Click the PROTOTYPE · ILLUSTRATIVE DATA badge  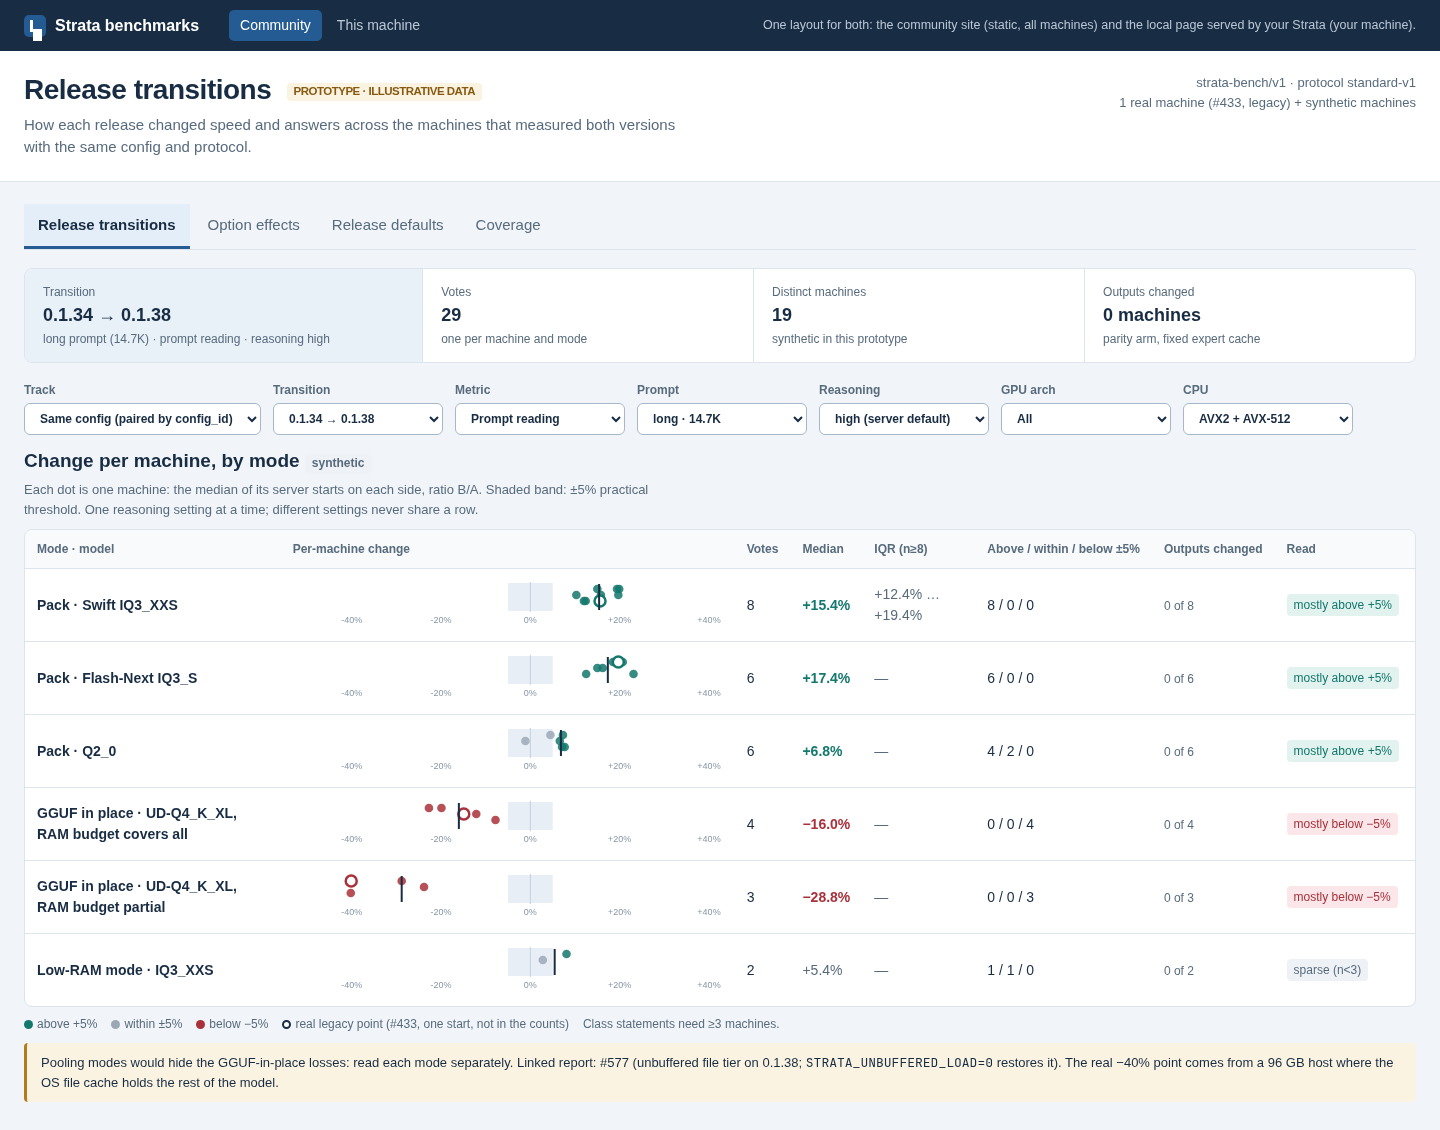[x=384, y=91]
